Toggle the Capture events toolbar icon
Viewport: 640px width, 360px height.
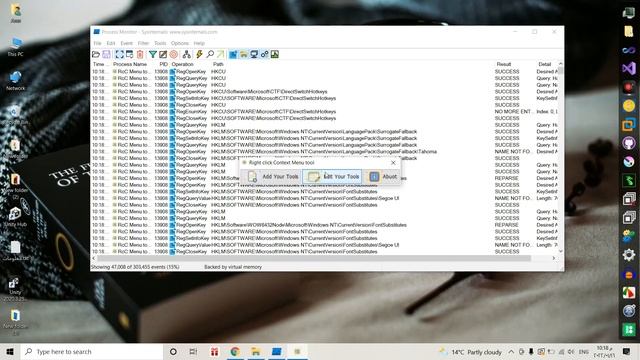(119, 54)
